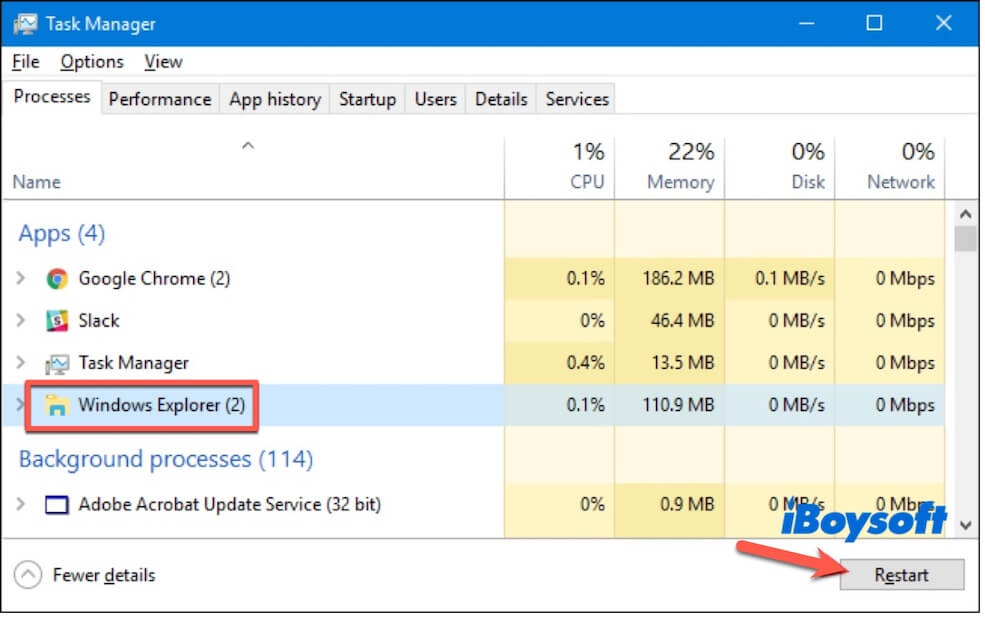The image size is (985, 617).
Task: Expand the Slack process group
Action: coord(21,320)
